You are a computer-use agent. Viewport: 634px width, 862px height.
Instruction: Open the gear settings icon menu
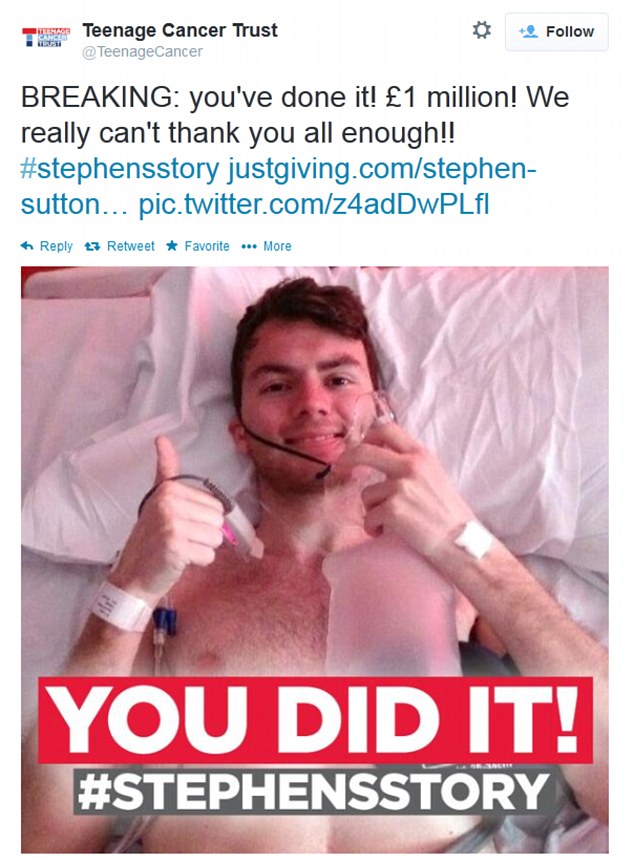[x=482, y=30]
